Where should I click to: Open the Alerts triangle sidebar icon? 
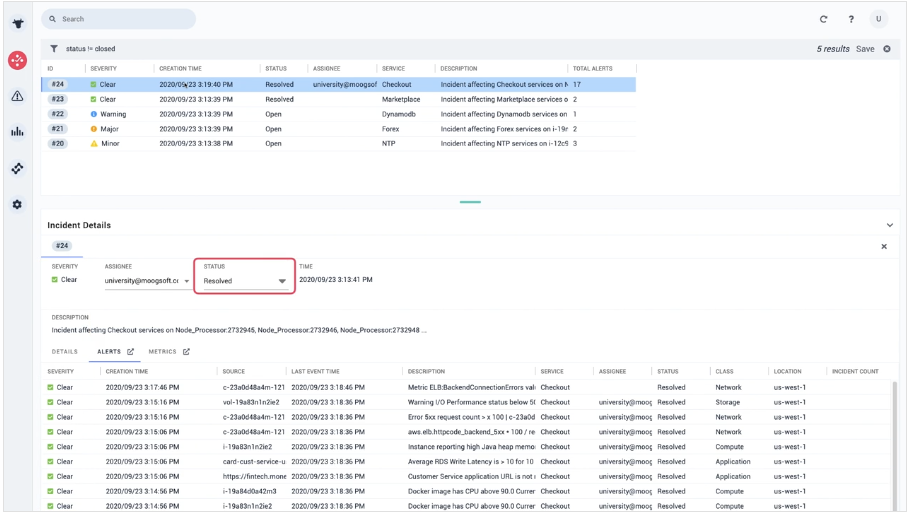tap(17, 96)
